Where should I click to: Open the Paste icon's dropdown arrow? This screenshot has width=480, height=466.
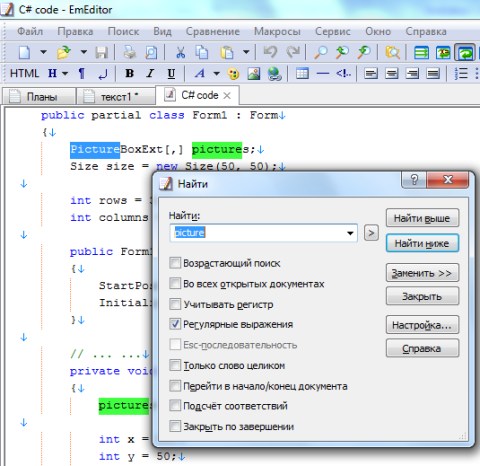point(246,52)
